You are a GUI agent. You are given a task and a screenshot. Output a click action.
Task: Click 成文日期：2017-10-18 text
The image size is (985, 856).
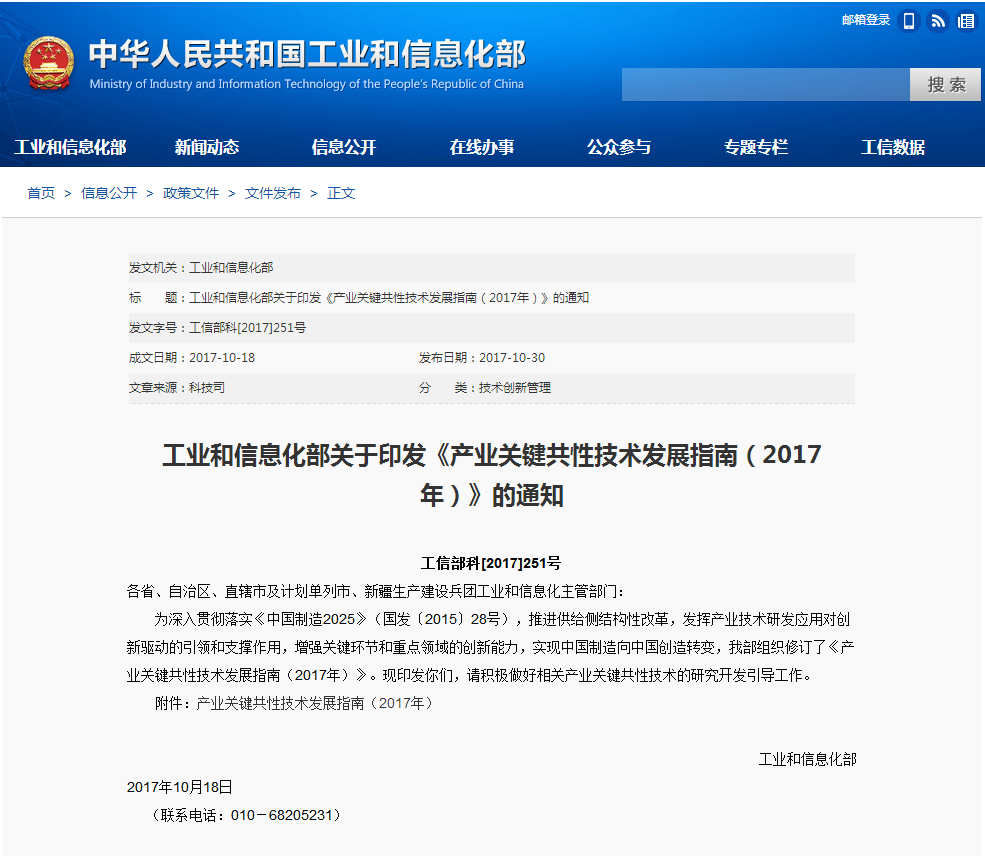[192, 358]
